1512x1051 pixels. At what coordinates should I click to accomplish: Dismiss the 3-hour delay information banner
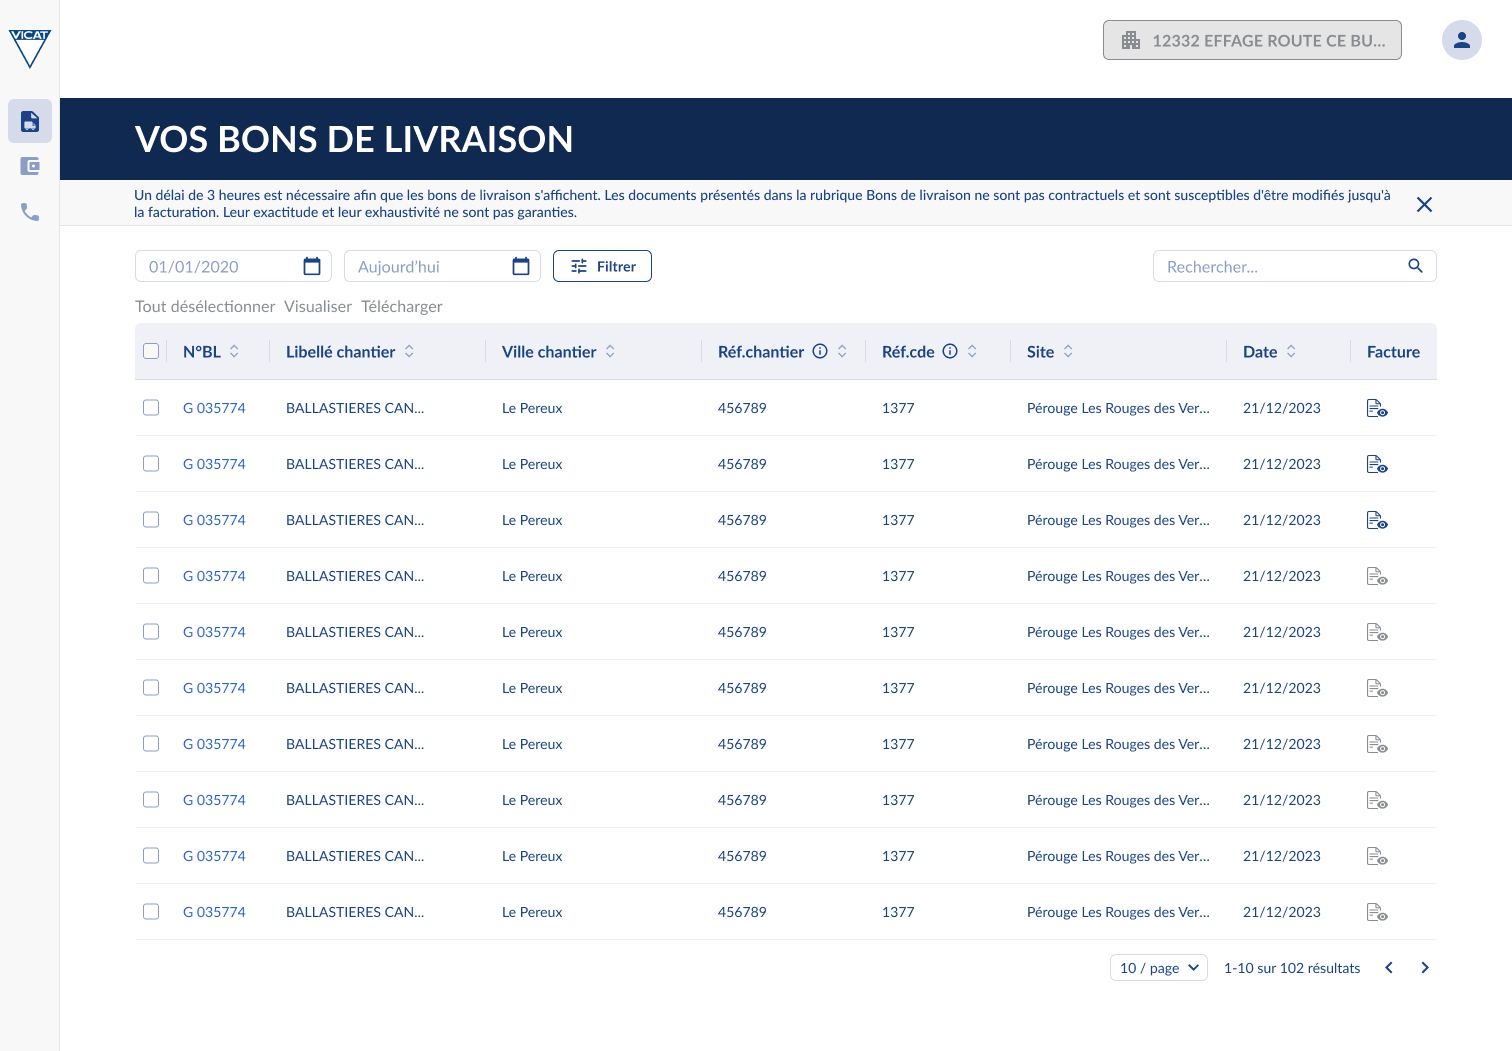1424,204
